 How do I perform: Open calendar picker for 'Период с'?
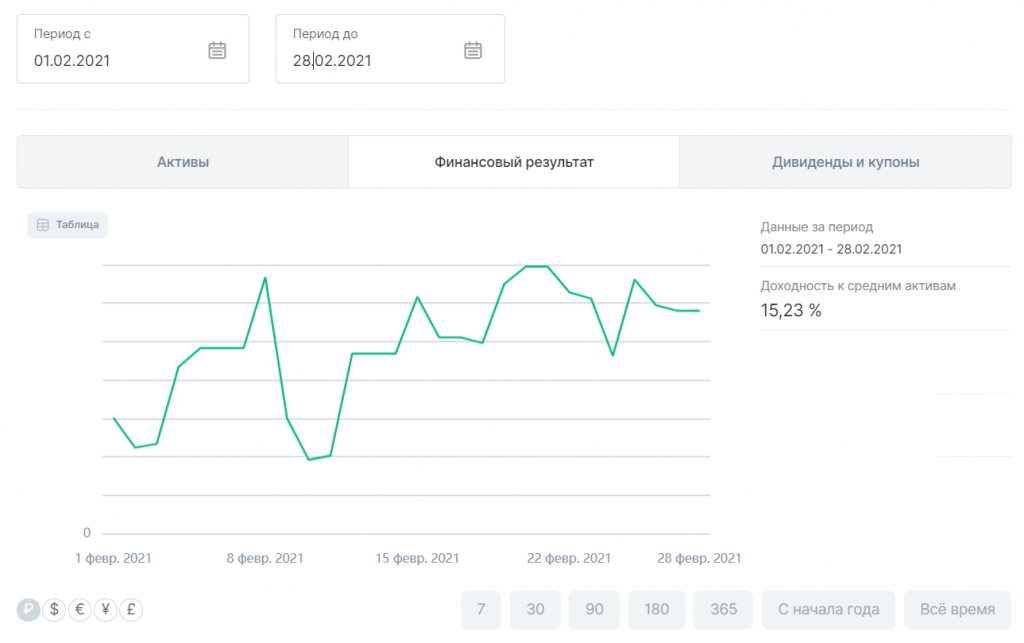point(217,50)
